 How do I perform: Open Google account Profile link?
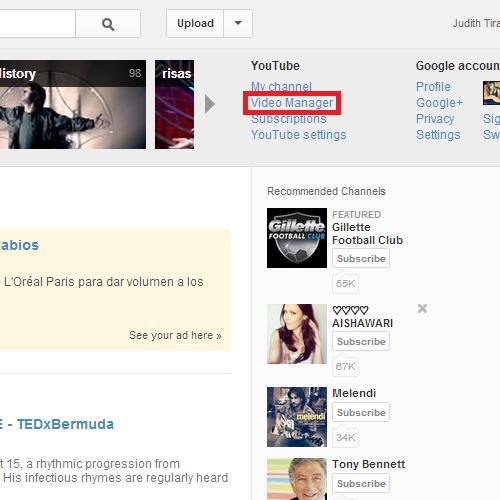tap(433, 87)
